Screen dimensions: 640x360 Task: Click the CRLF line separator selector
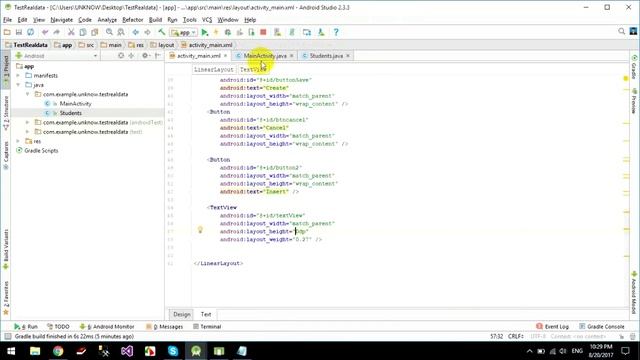pyautogui.click(x=516, y=336)
